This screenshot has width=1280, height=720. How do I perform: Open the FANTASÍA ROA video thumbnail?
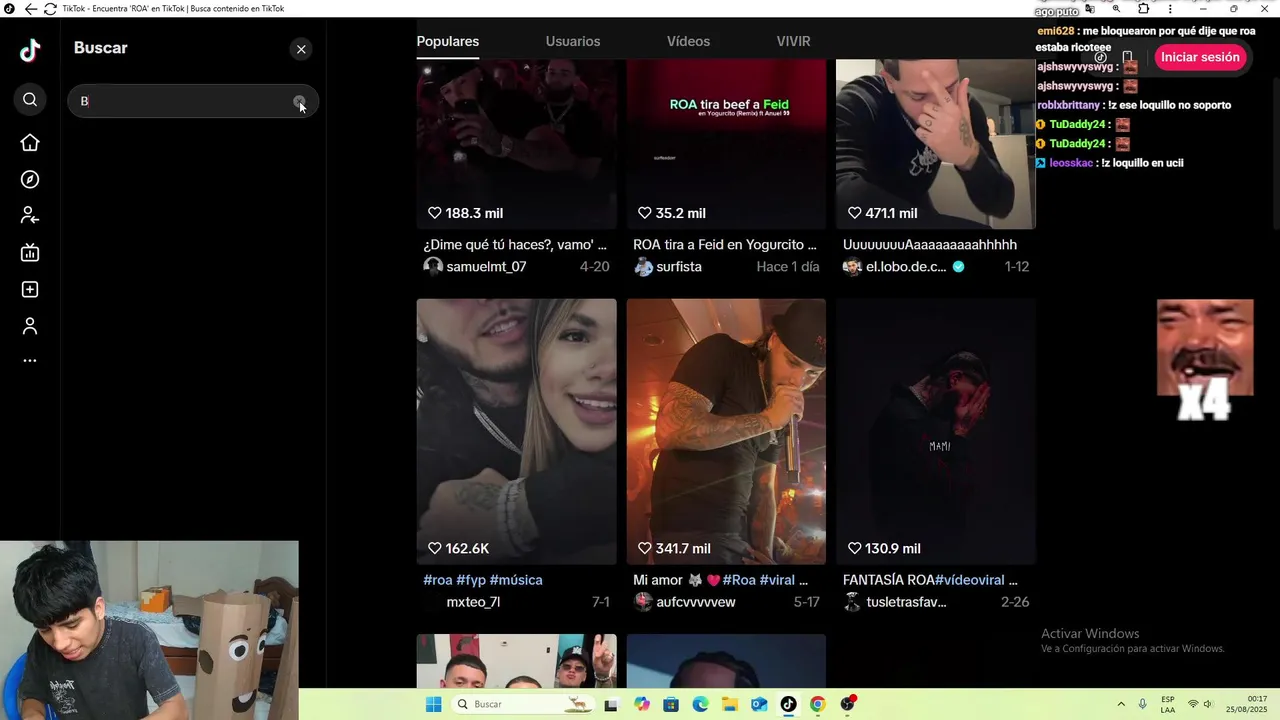(935, 431)
